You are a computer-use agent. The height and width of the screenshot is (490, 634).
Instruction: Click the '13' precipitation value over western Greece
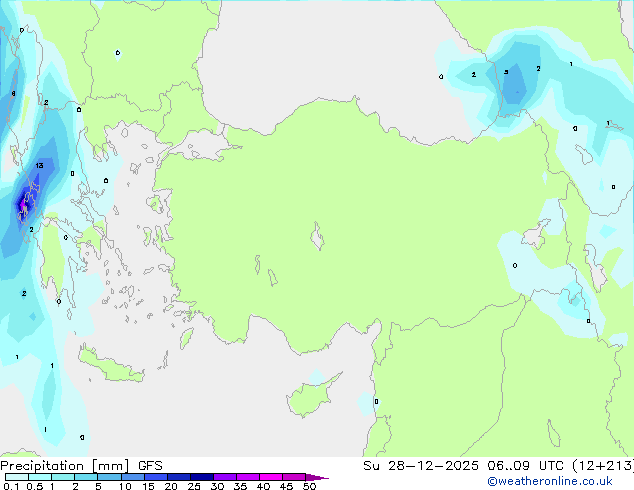39,166
